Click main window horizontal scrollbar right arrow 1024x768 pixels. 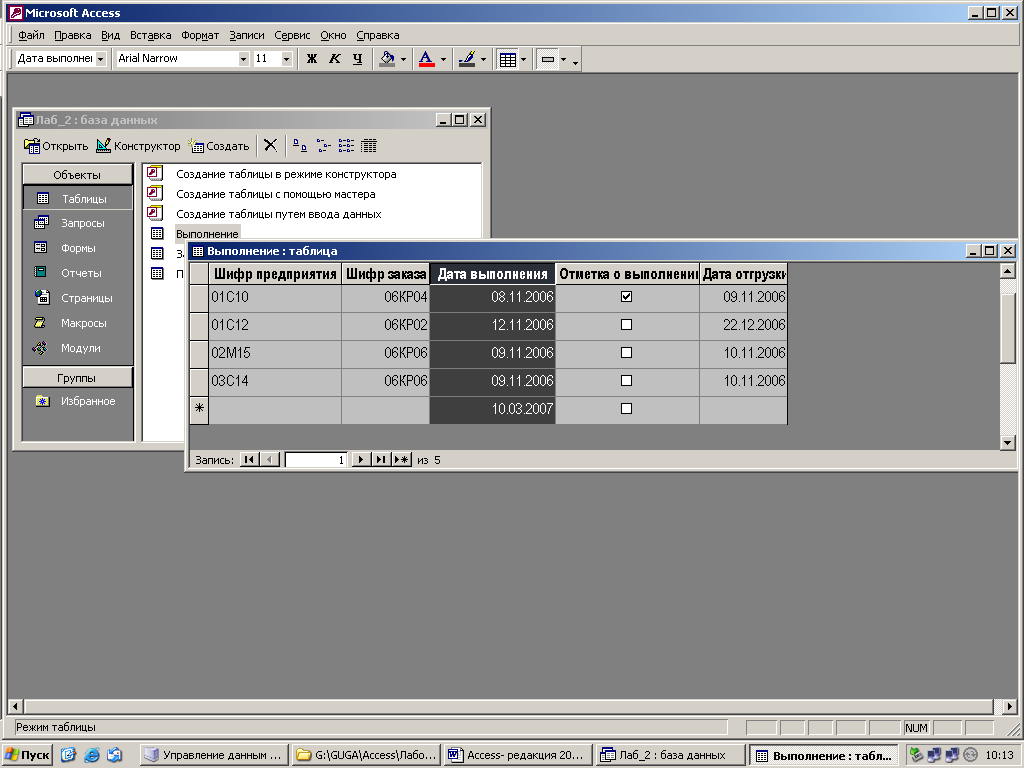(1010, 706)
